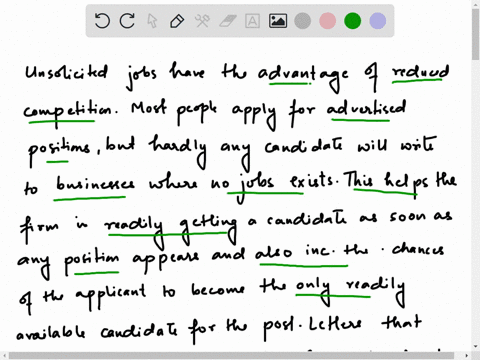The height and width of the screenshot is (360, 480).
Task: Click the handwritten word "competition"
Action: 68,113
